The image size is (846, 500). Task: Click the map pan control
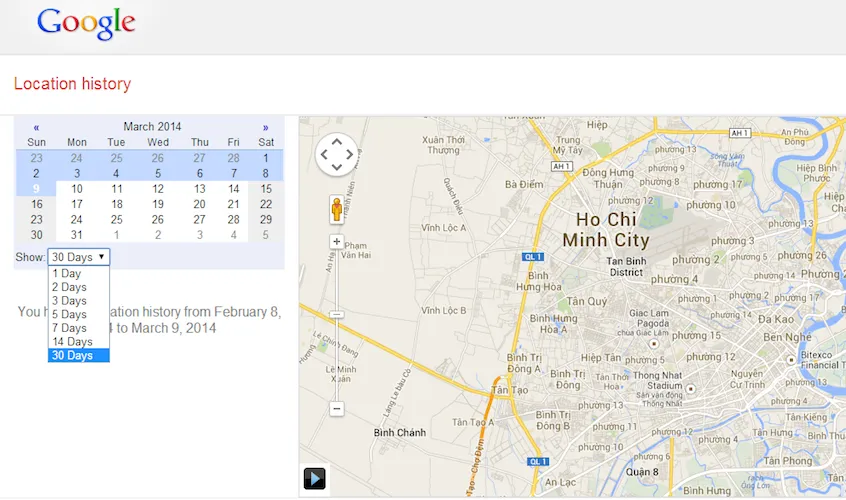pyautogui.click(x=336, y=154)
